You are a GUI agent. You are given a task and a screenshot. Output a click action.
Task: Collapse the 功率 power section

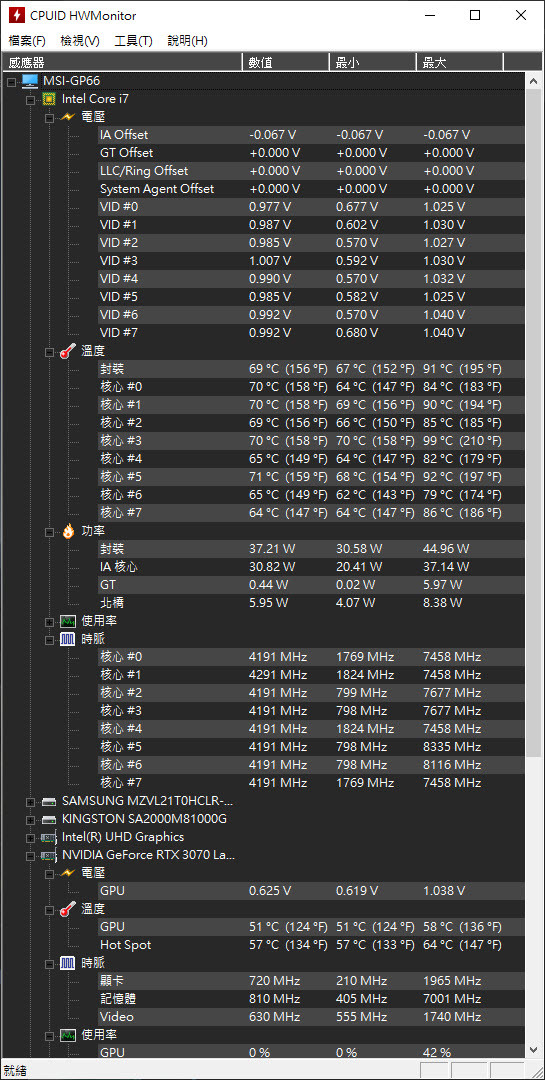[x=49, y=531]
